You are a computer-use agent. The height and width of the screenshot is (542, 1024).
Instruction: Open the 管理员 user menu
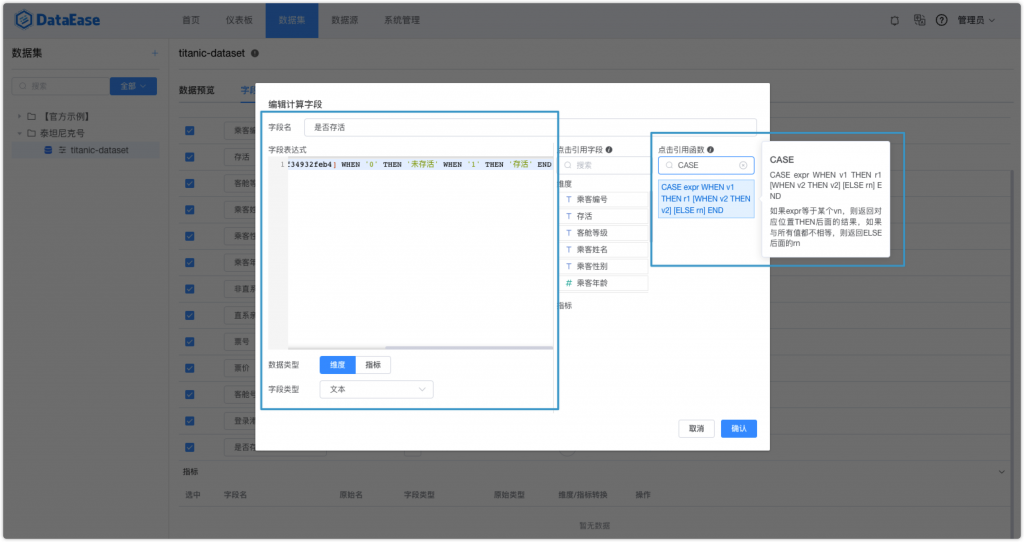pyautogui.click(x=976, y=20)
